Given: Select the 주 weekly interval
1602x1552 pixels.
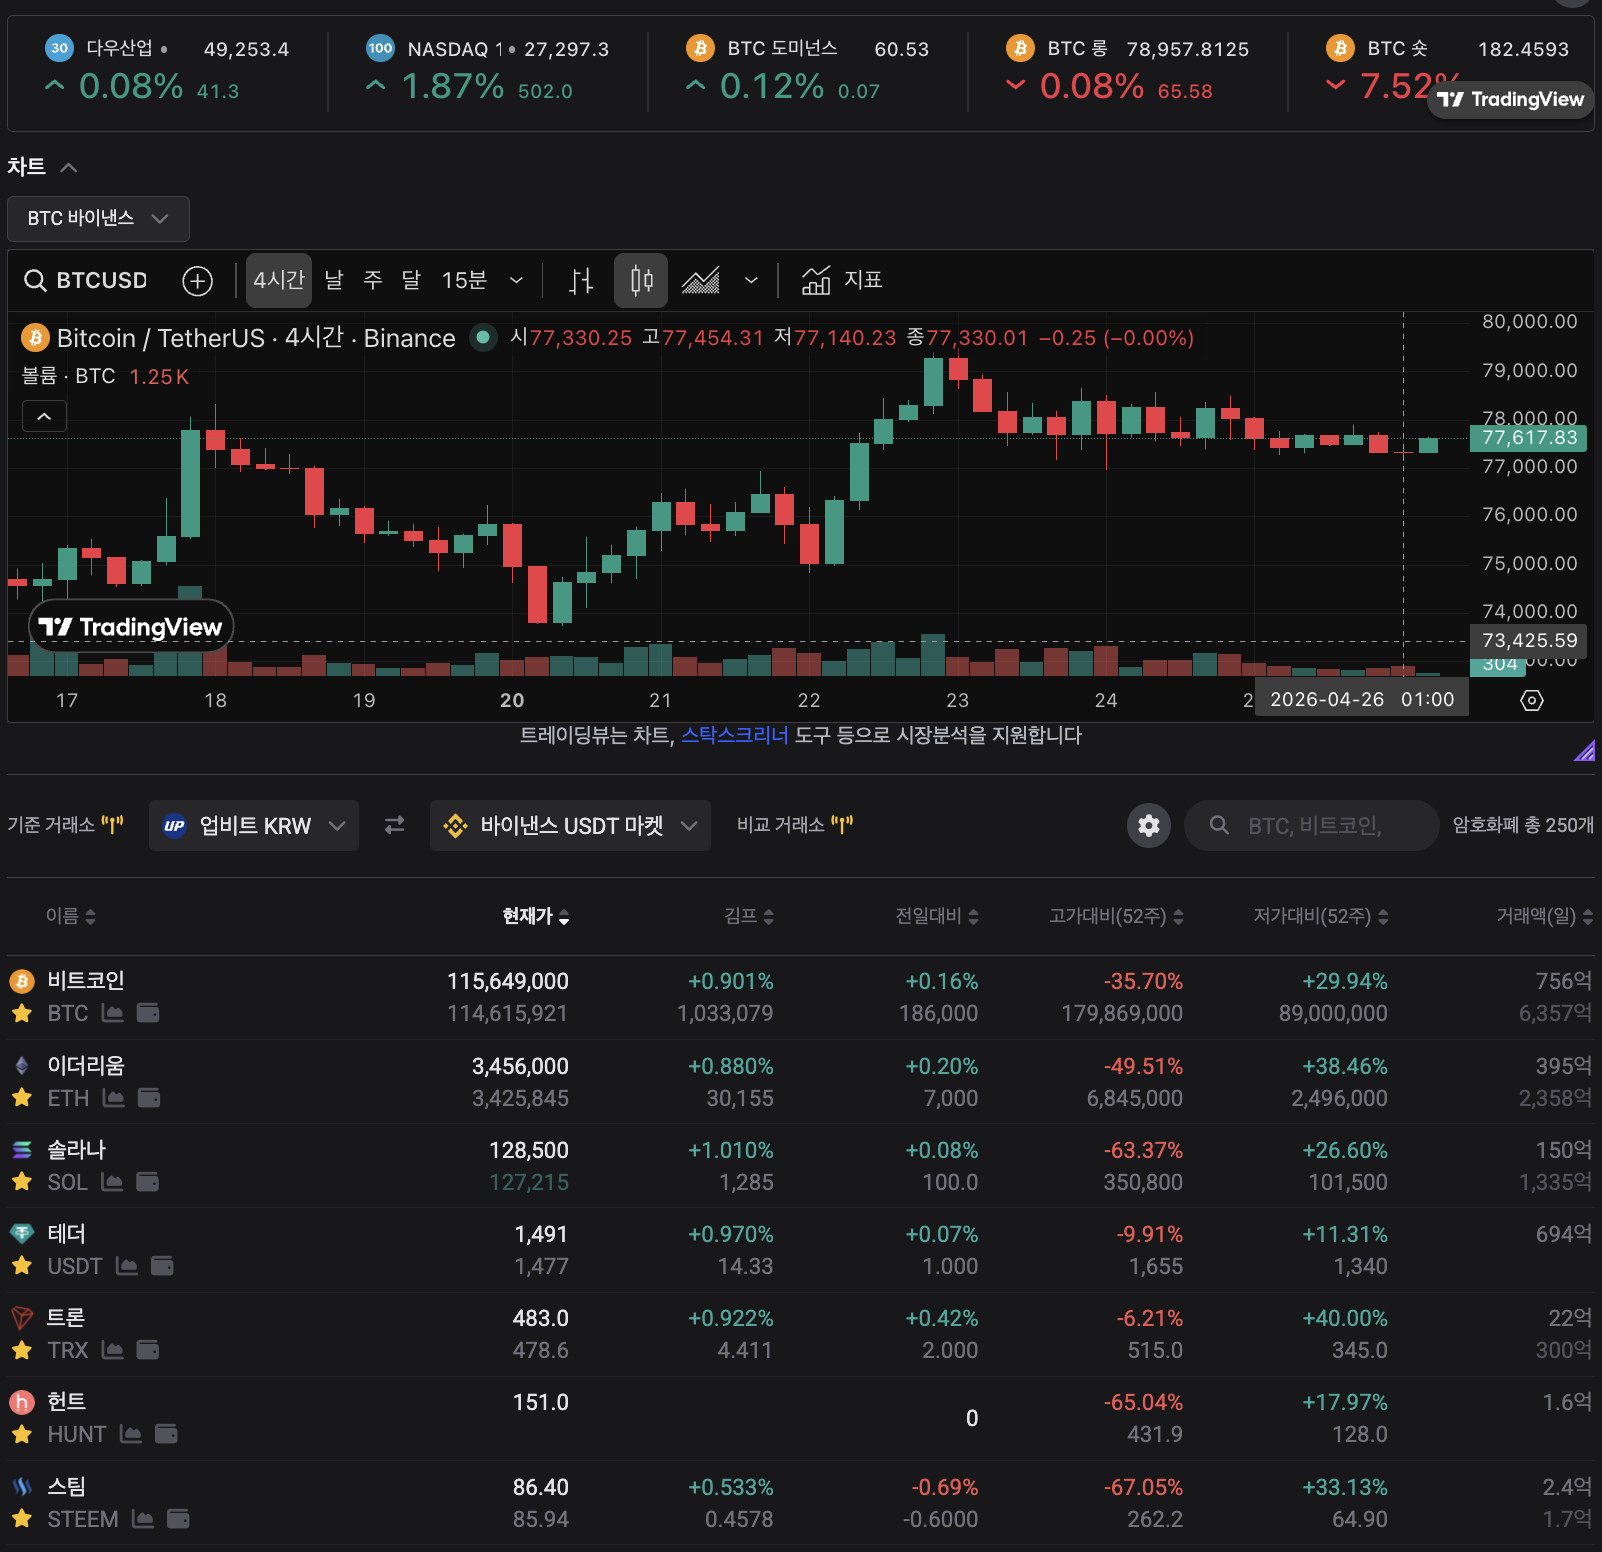Looking at the screenshot, I should 373,280.
